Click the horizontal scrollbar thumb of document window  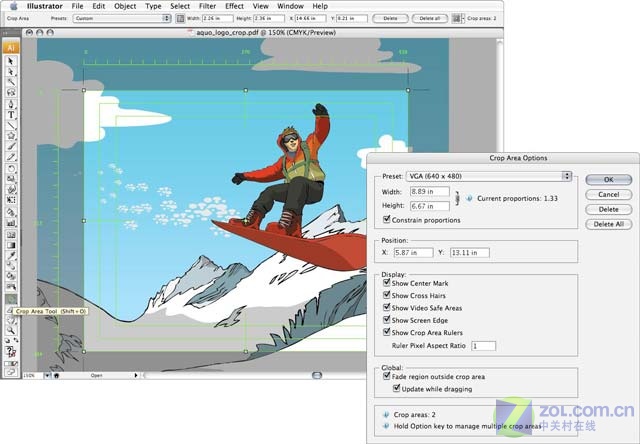point(317,375)
